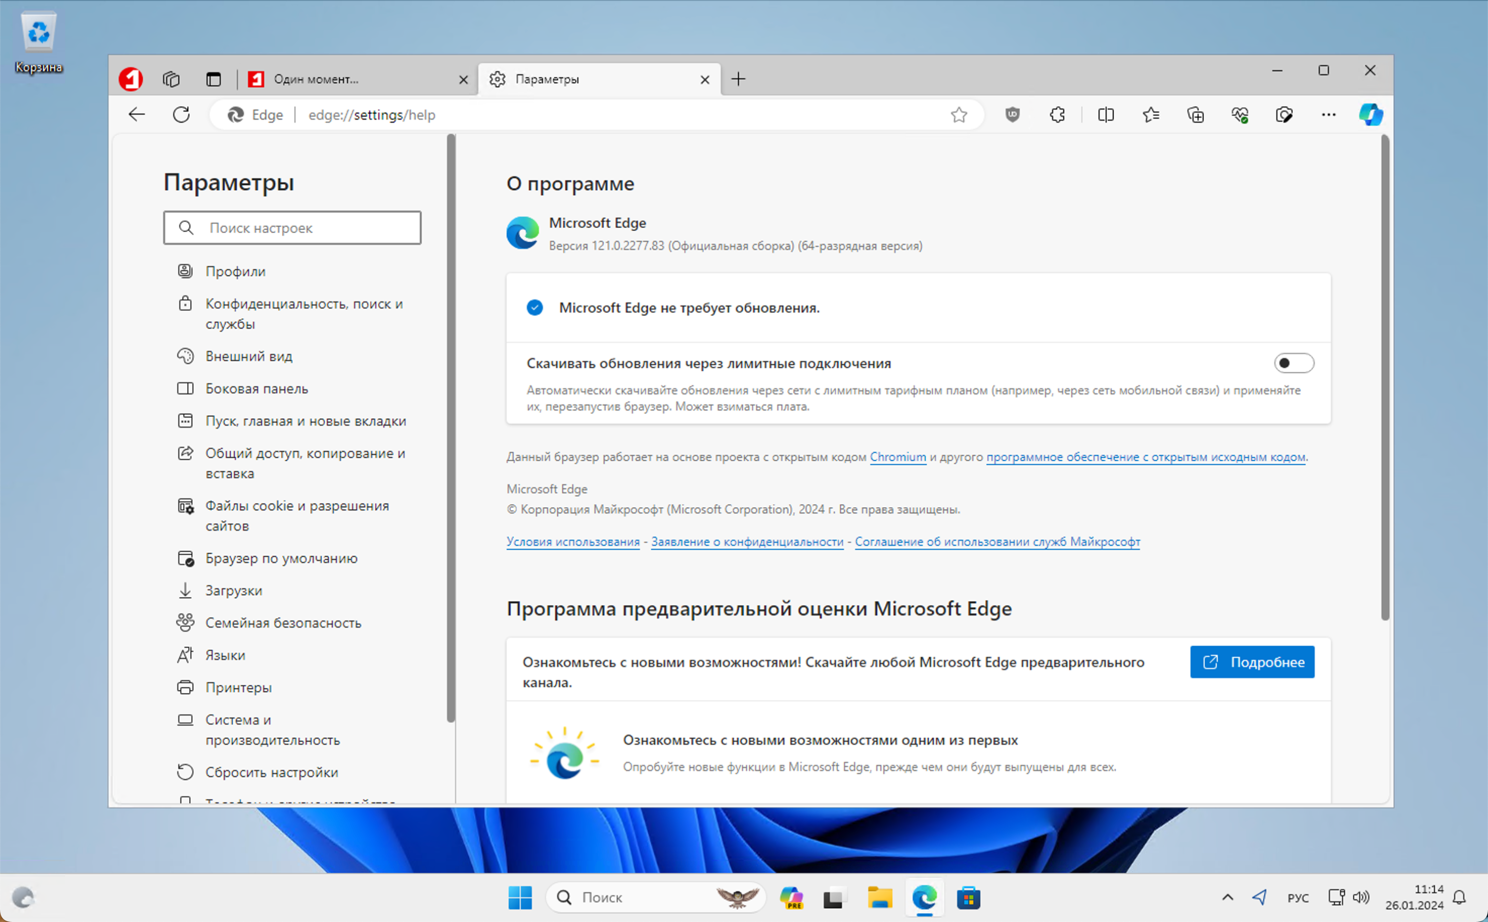The height and width of the screenshot is (922, 1488).
Task: Open volume control in system tray
Action: 1361,898
